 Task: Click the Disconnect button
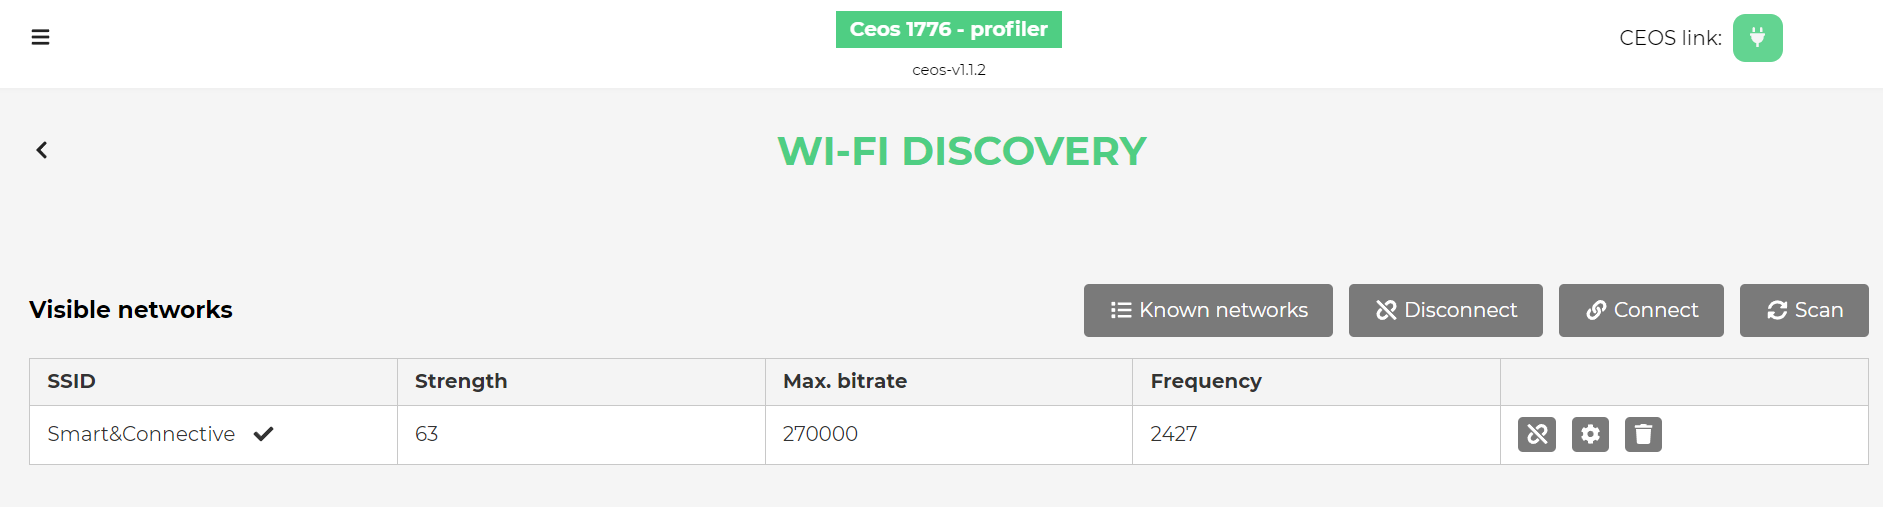[x=1446, y=310]
